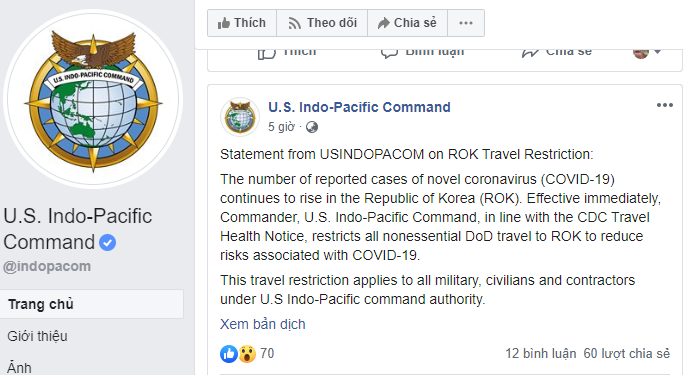Screen dimensions: 683x375
Task: Open the 12 bình luận comments link
Action: (541, 353)
